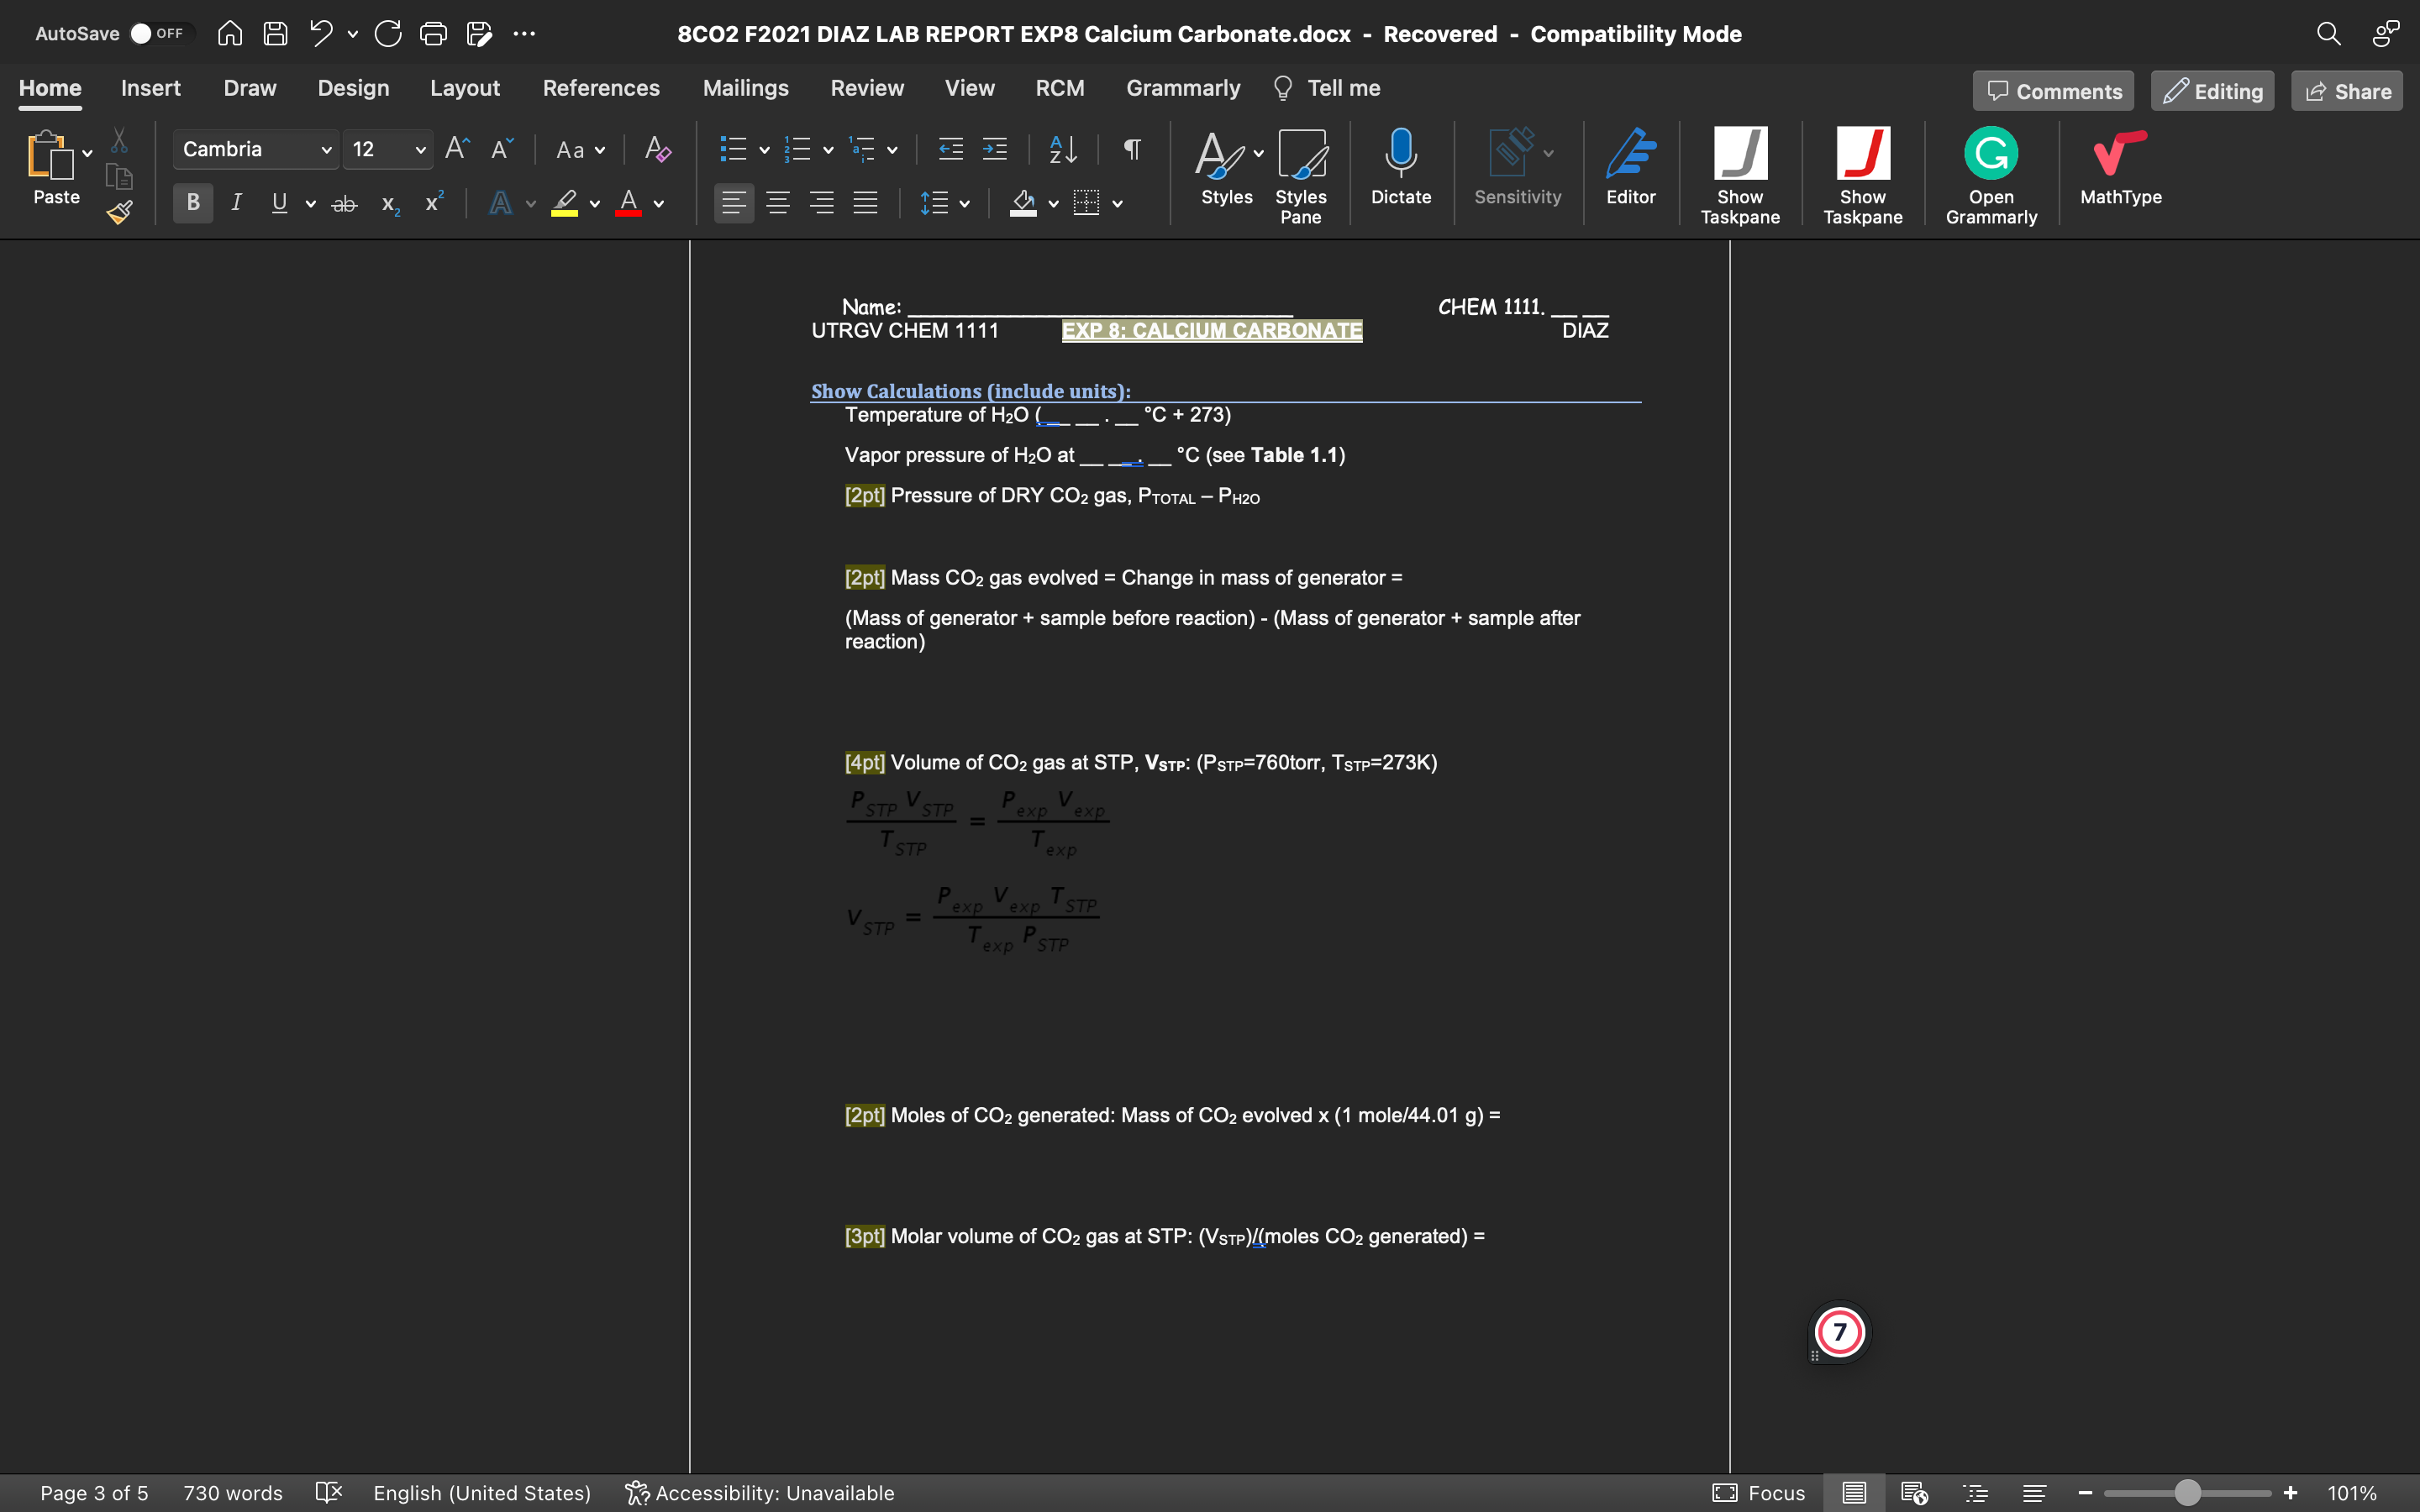The width and height of the screenshot is (2420, 1512).
Task: Toggle Bold formatting
Action: point(193,203)
